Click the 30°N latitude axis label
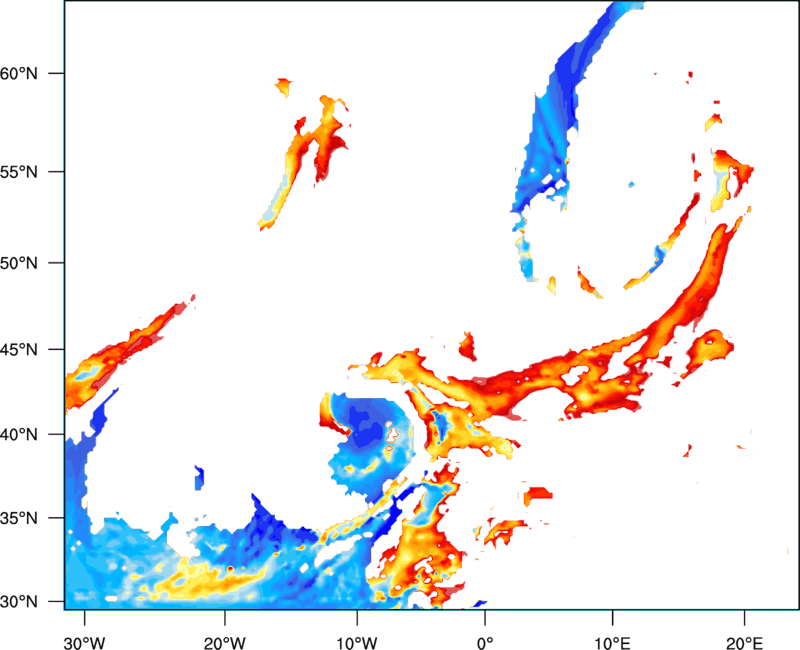This screenshot has width=800, height=650. 19,602
